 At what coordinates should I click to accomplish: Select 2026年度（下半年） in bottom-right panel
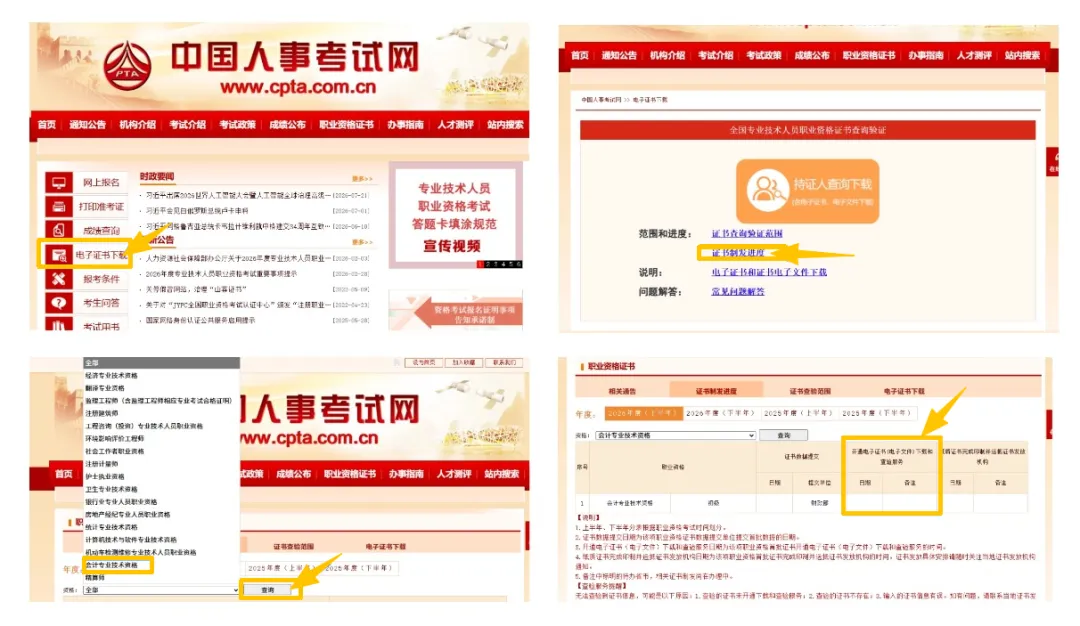click(720, 413)
